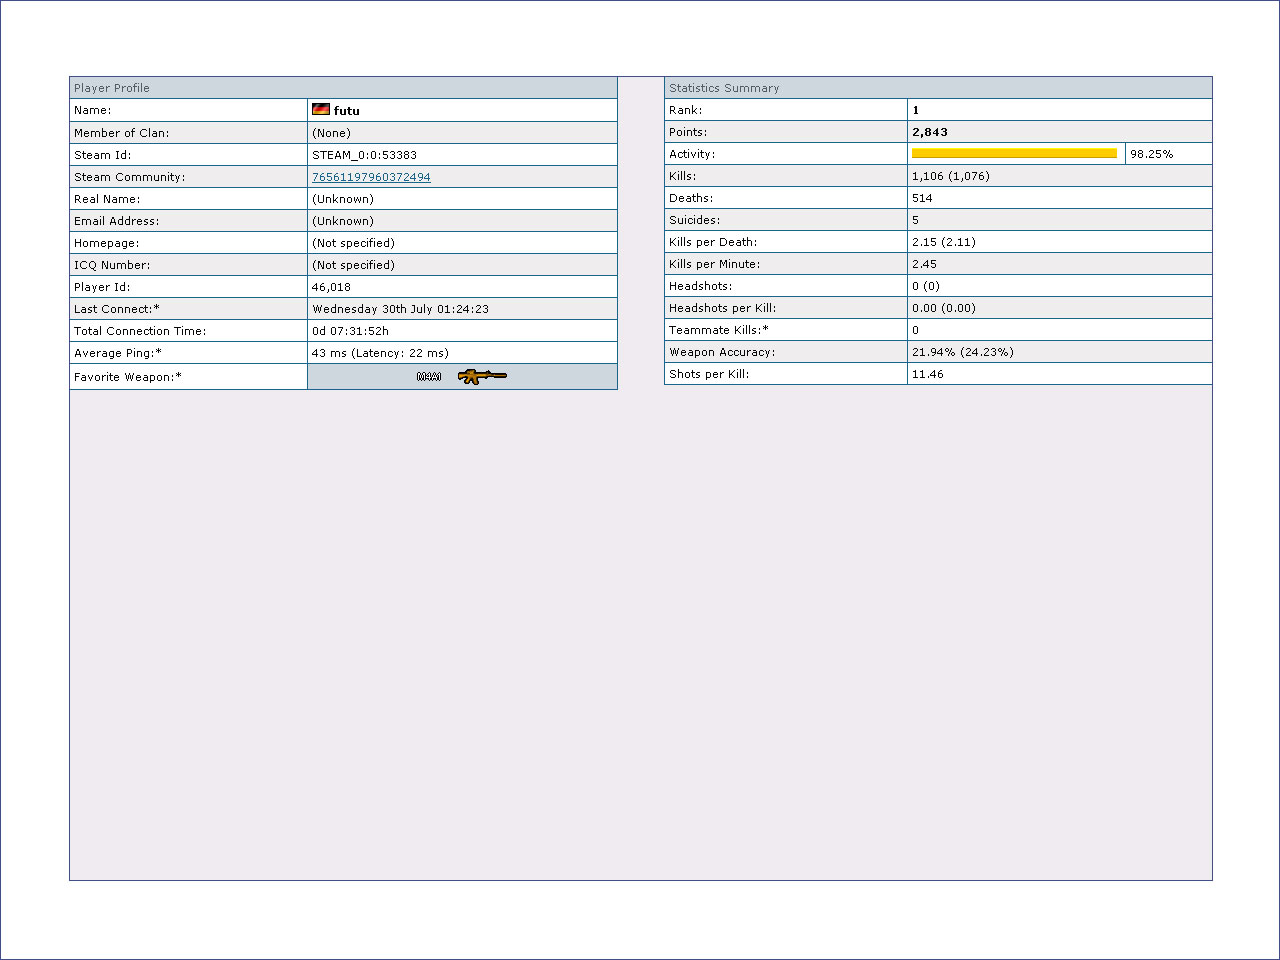1280x960 pixels.
Task: Click the player name futu
Action: [347, 111]
